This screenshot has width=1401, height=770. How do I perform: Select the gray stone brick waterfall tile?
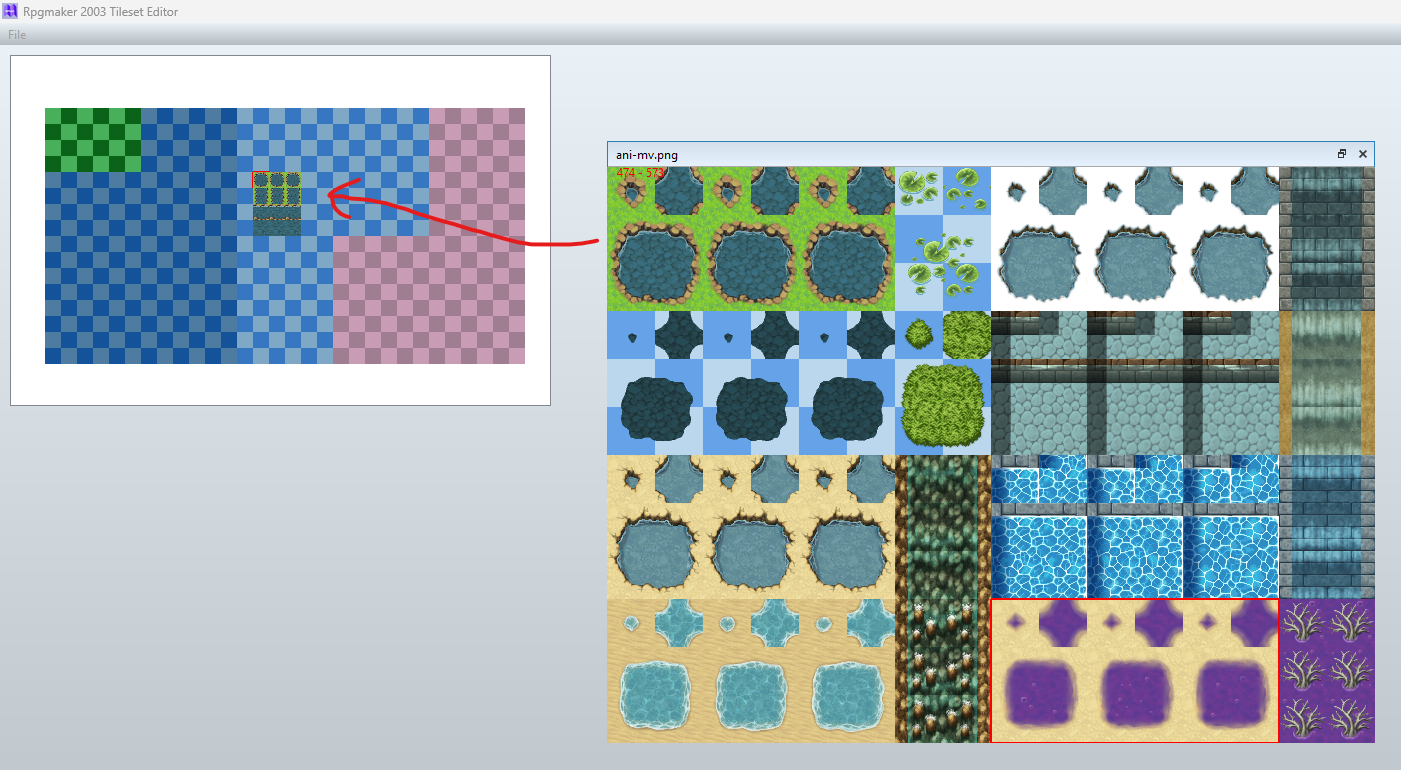[x=1327, y=239]
